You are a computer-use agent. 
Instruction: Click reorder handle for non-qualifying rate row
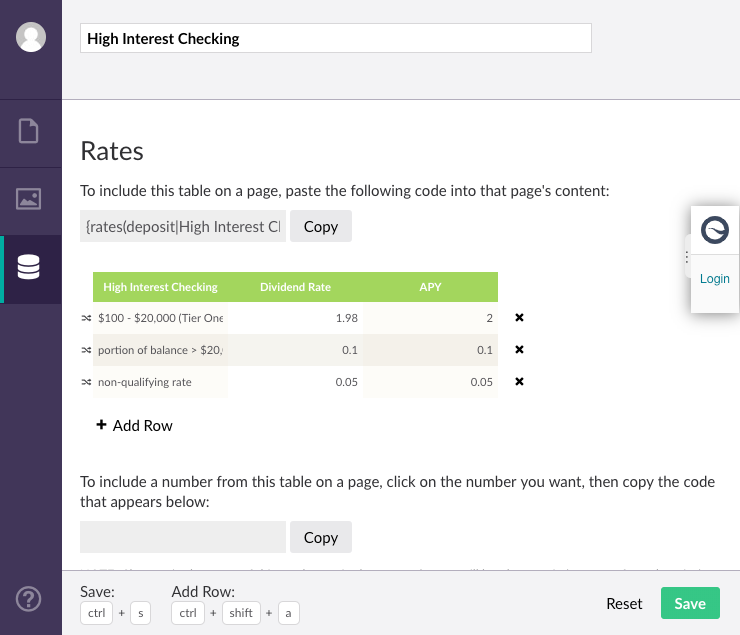click(86, 382)
